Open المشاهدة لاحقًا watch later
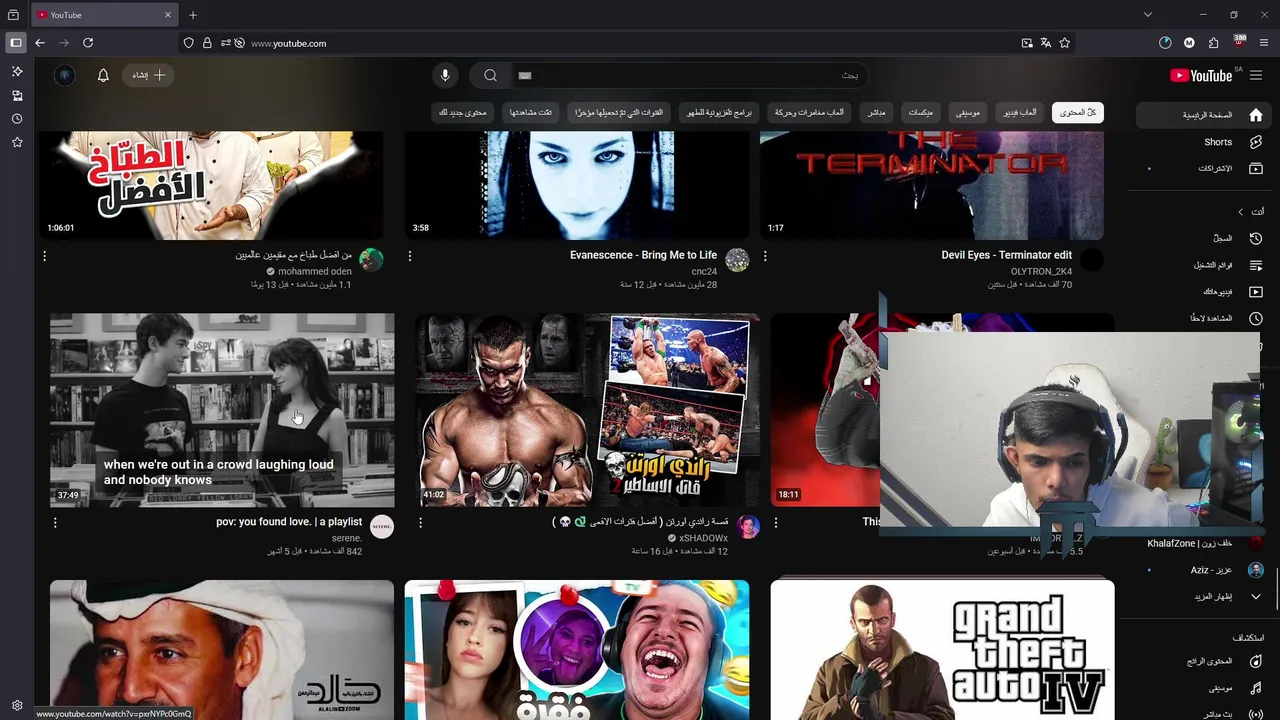Image resolution: width=1280 pixels, height=720 pixels. coord(1205,318)
